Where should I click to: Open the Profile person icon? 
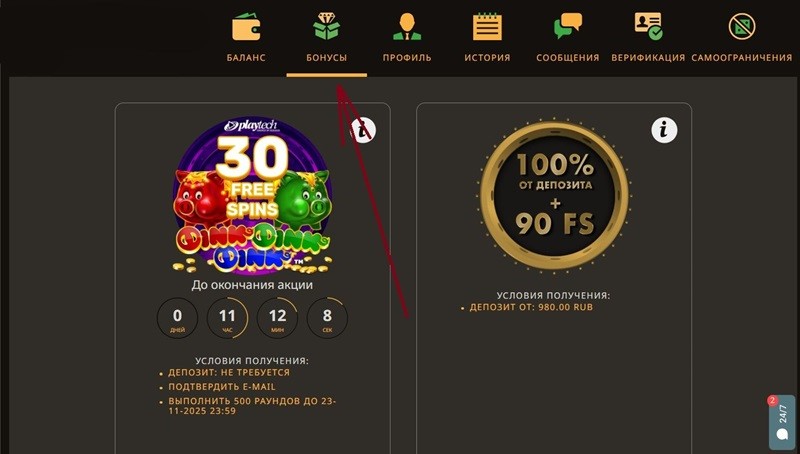tap(407, 27)
